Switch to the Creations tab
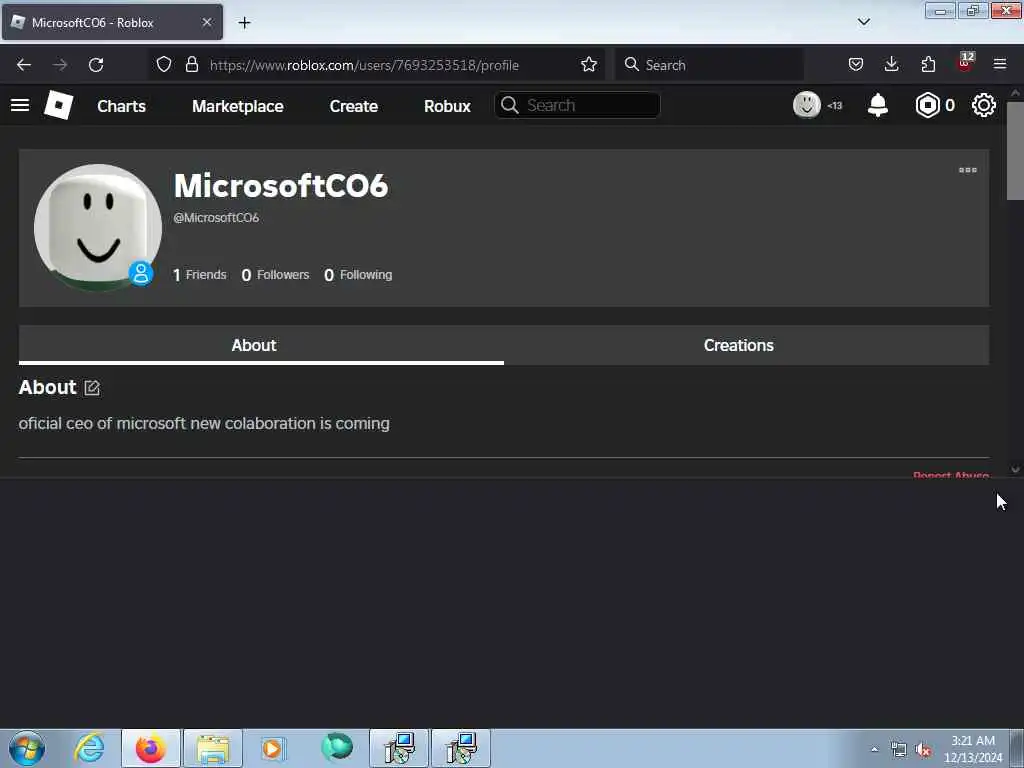The image size is (1024, 768). point(746,345)
